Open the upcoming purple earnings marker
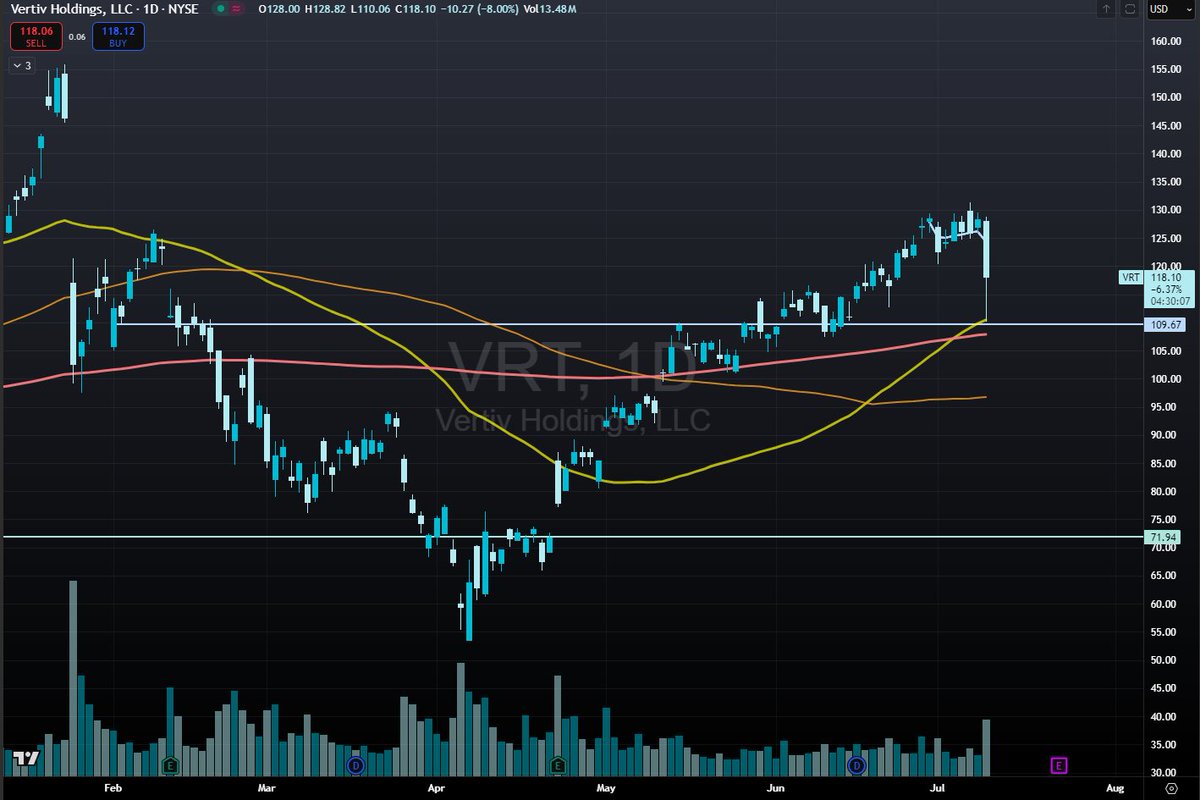1200x800 pixels. (x=1058, y=766)
